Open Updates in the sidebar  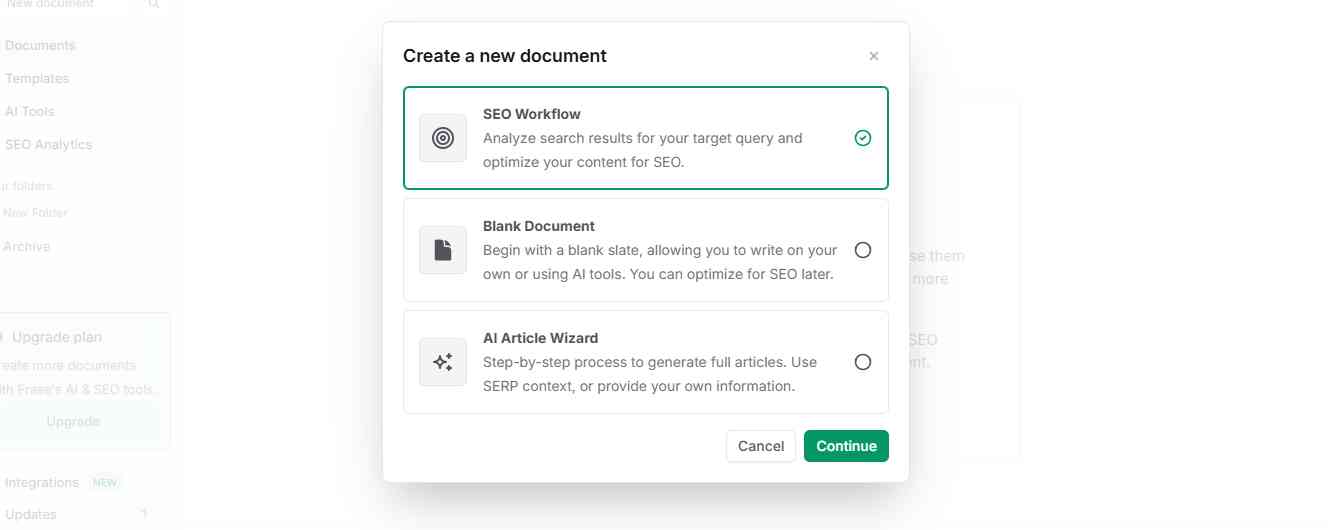(x=31, y=514)
